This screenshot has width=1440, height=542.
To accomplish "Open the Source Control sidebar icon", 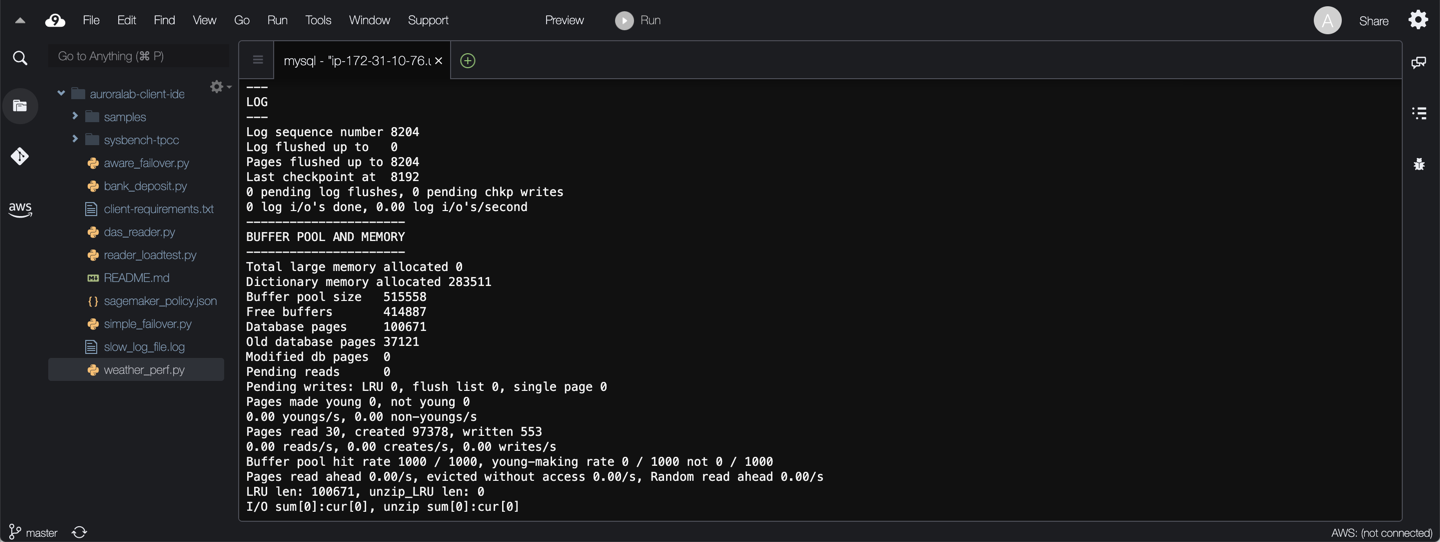I will coord(20,156).
